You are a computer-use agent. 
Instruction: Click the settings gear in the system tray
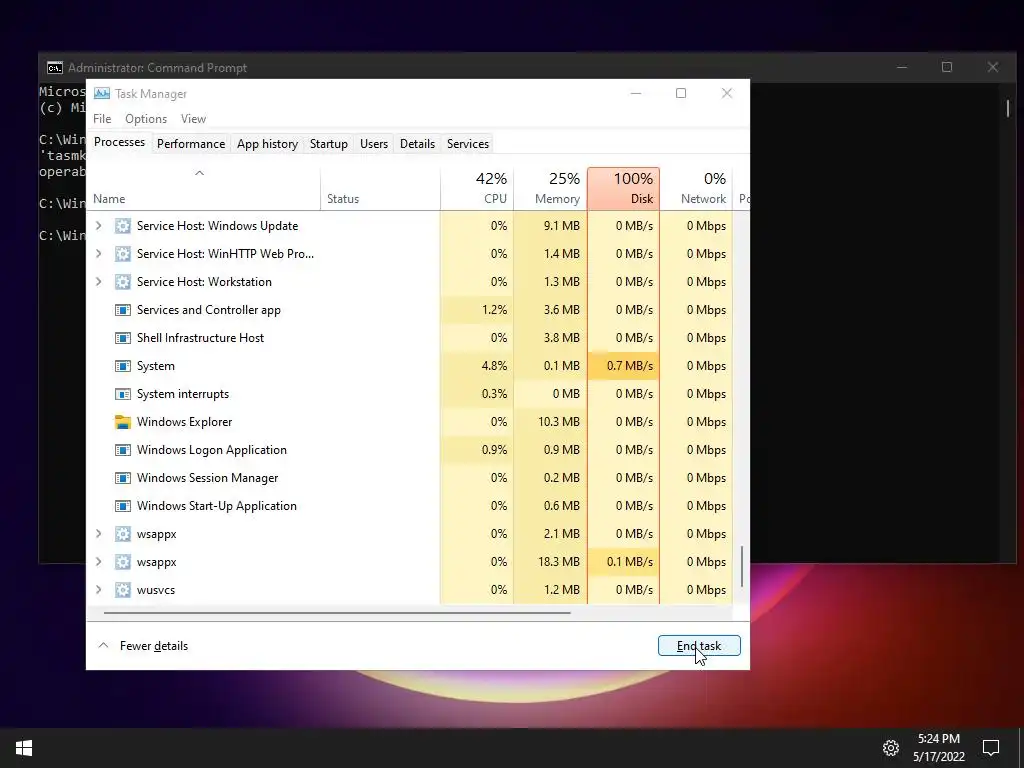pyautogui.click(x=891, y=748)
